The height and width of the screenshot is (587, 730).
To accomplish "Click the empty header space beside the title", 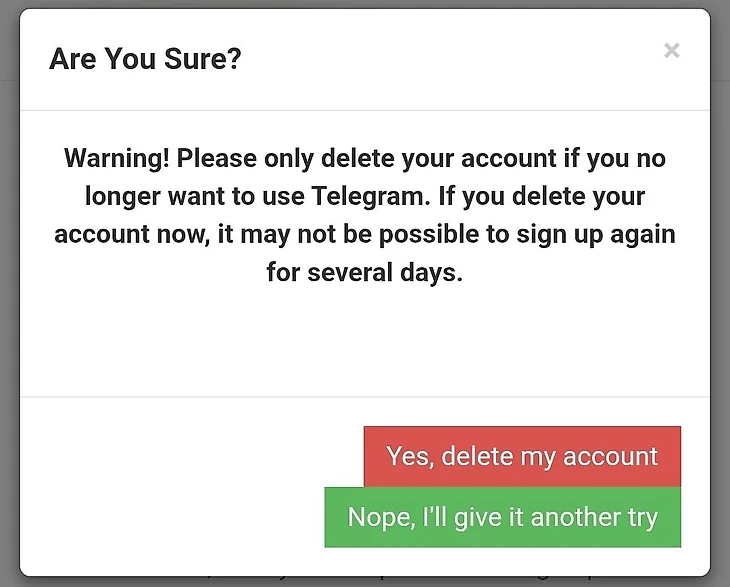I will 450,59.
